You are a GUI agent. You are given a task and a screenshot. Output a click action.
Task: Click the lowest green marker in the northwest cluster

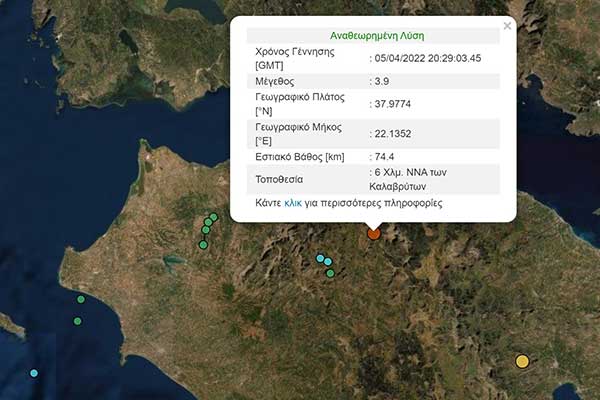[x=203, y=245]
